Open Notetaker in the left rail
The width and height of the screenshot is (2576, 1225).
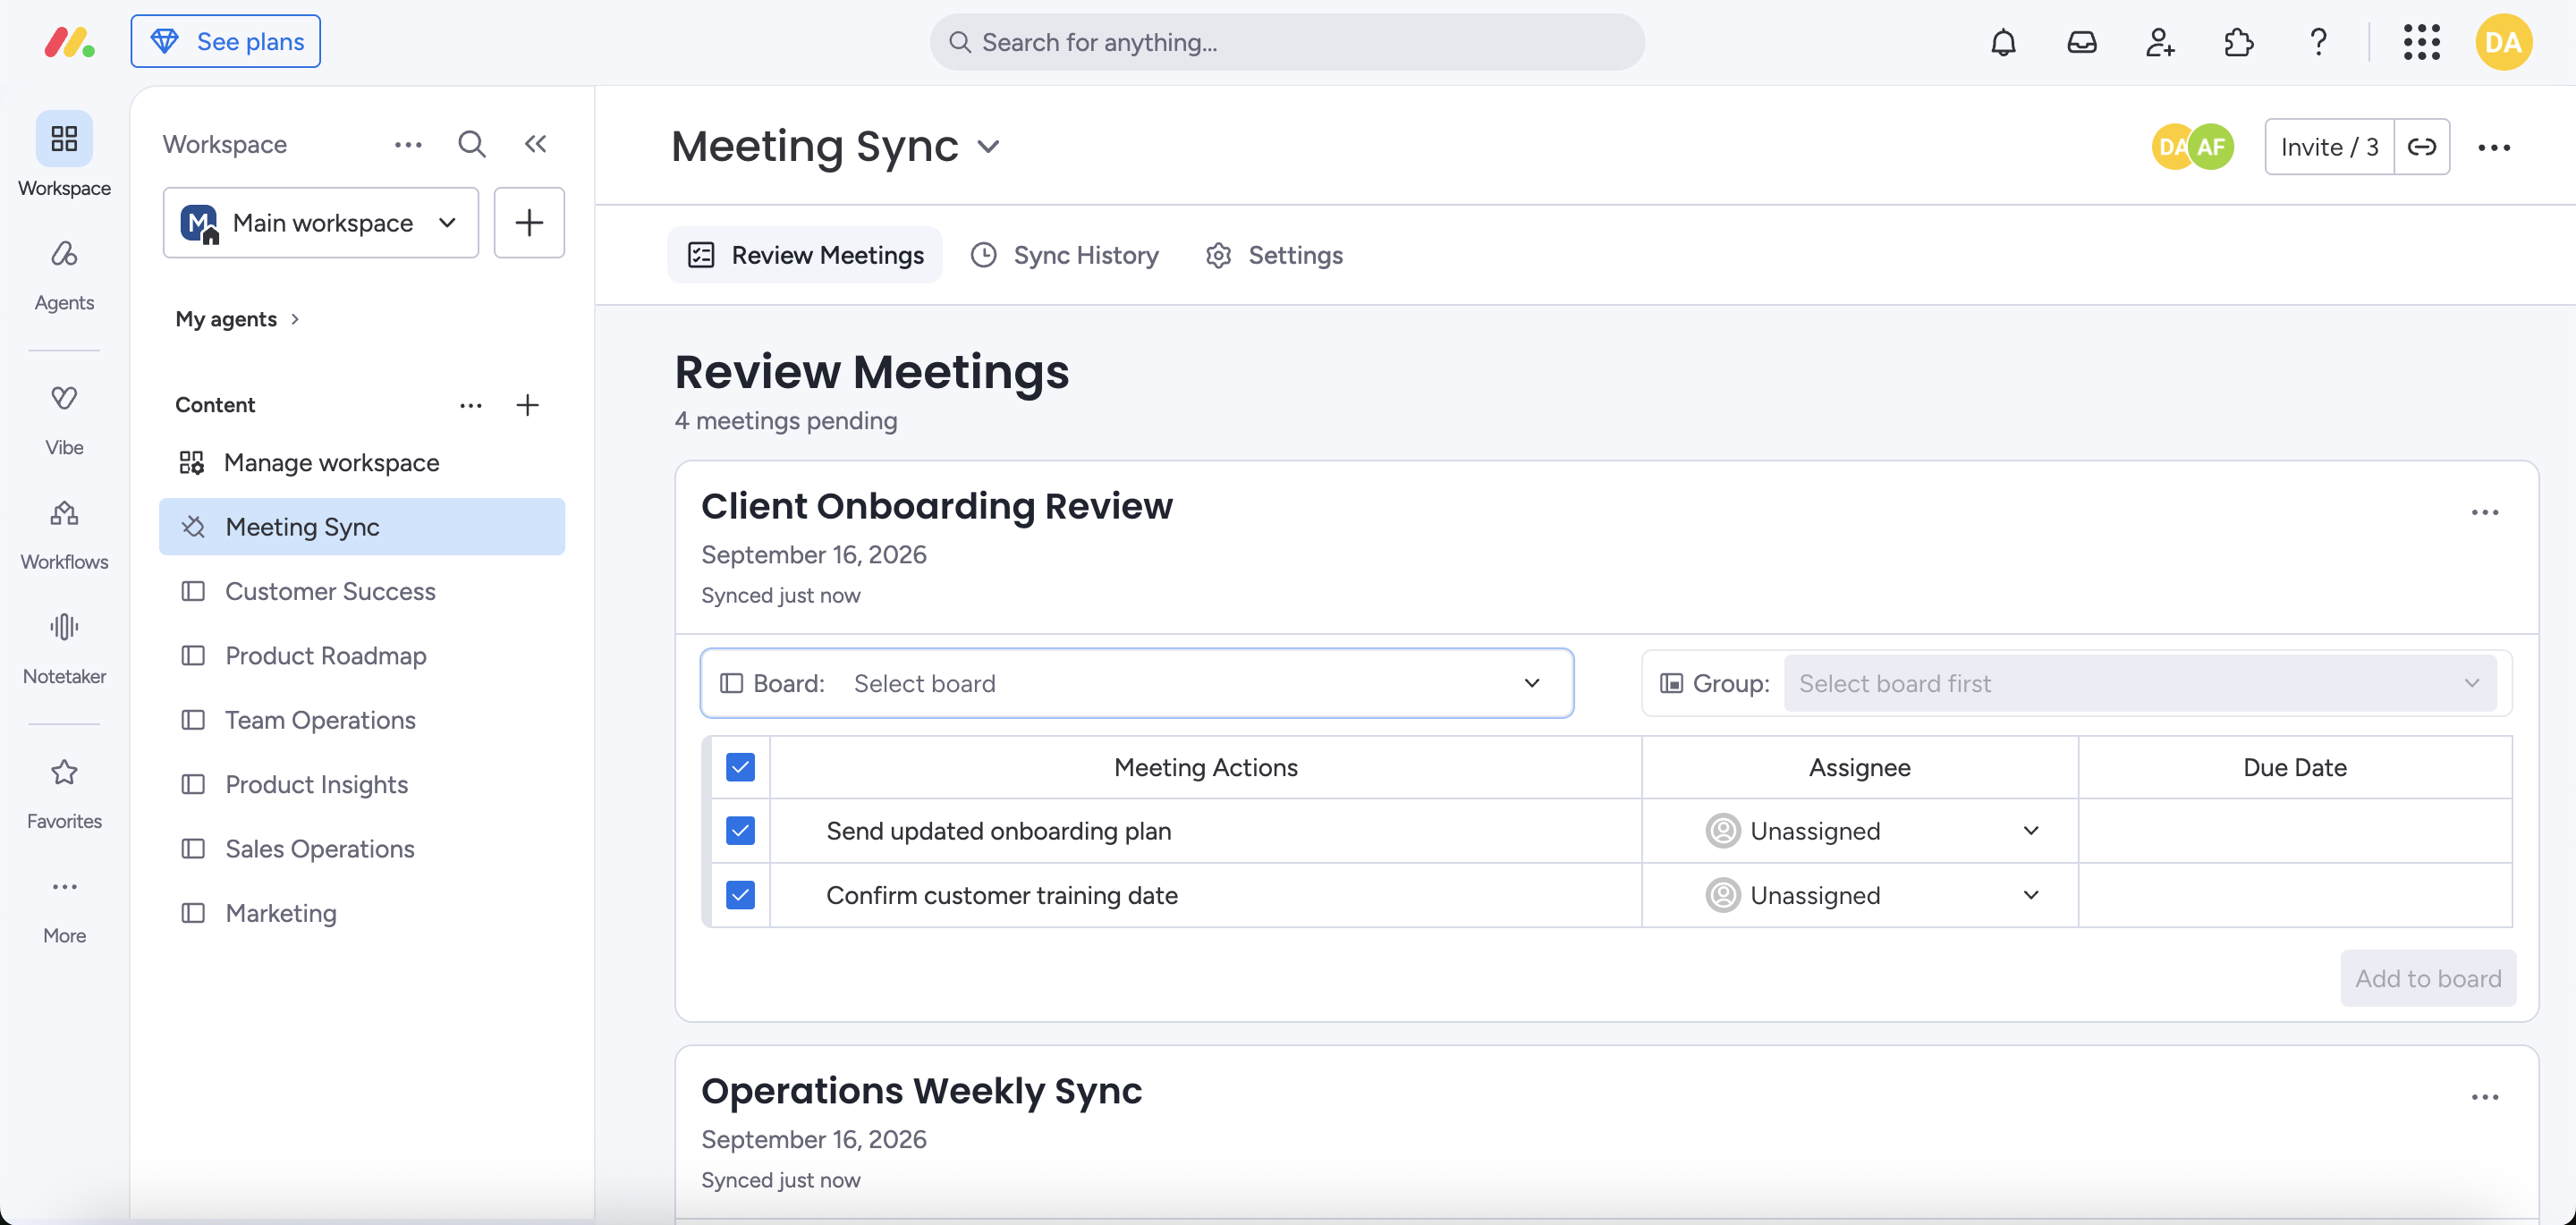(x=64, y=649)
